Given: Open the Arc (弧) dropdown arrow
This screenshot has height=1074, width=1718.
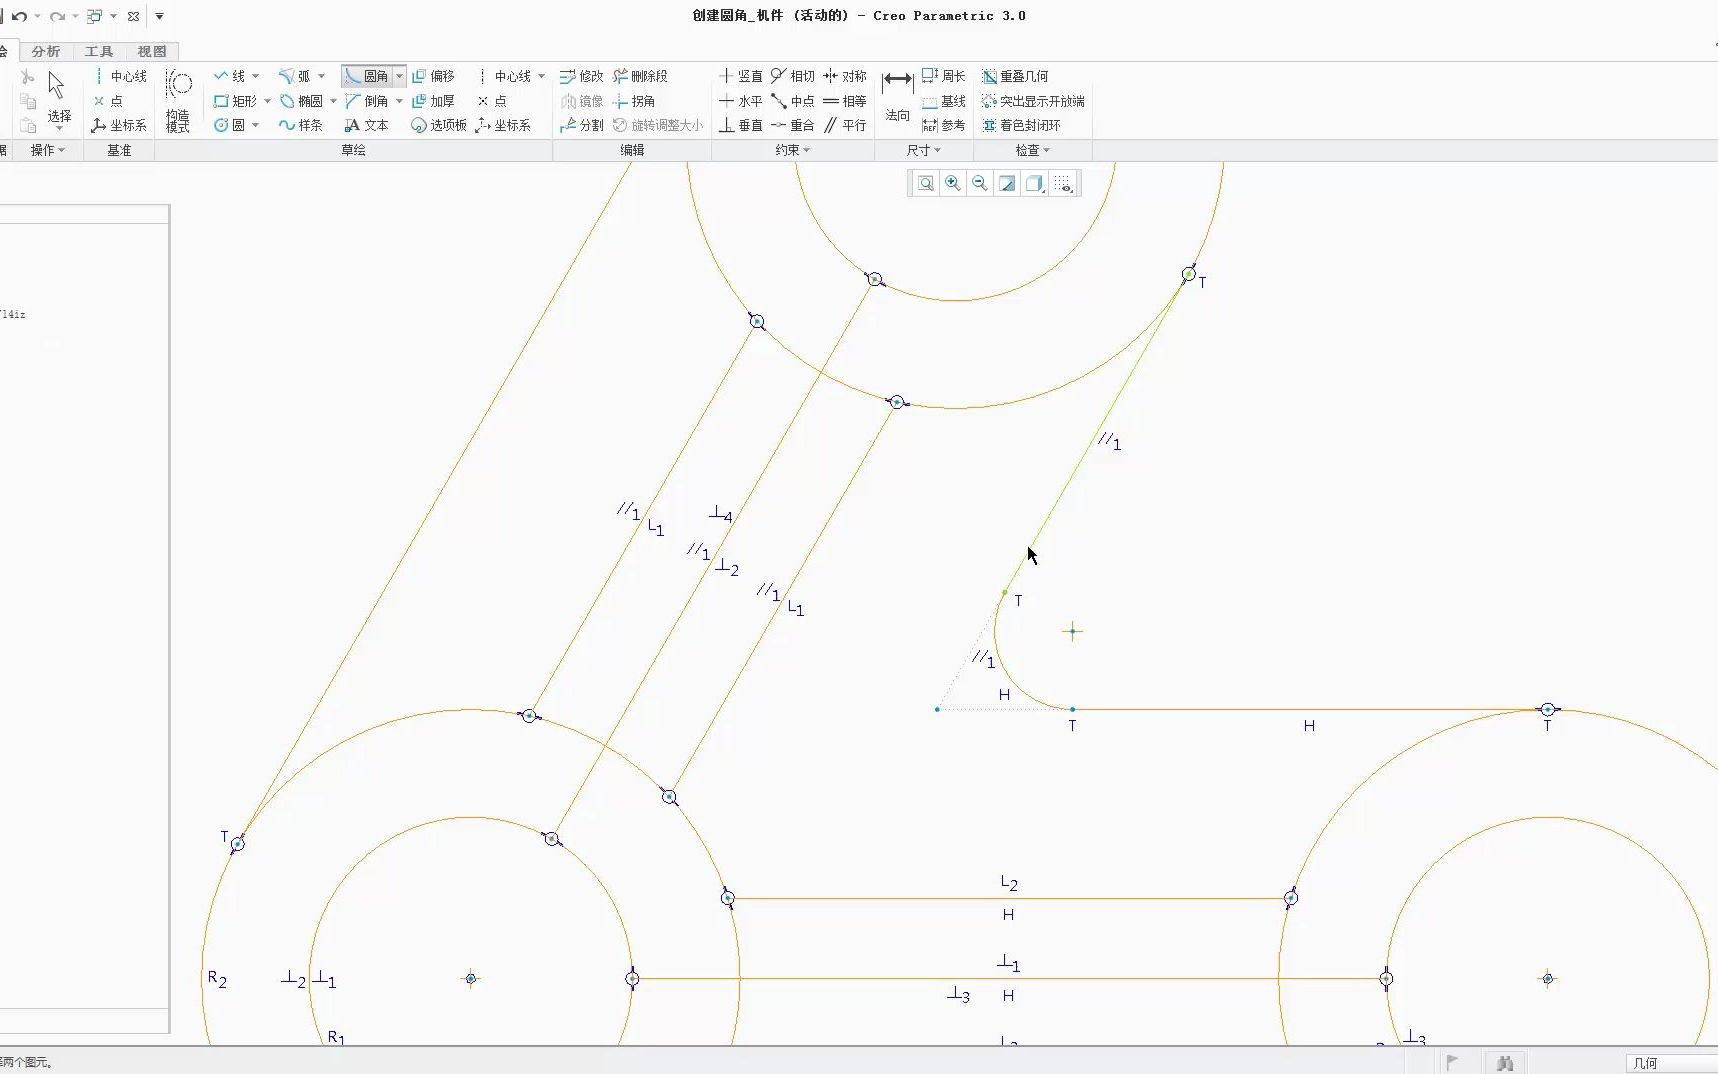Looking at the screenshot, I should tap(321, 75).
